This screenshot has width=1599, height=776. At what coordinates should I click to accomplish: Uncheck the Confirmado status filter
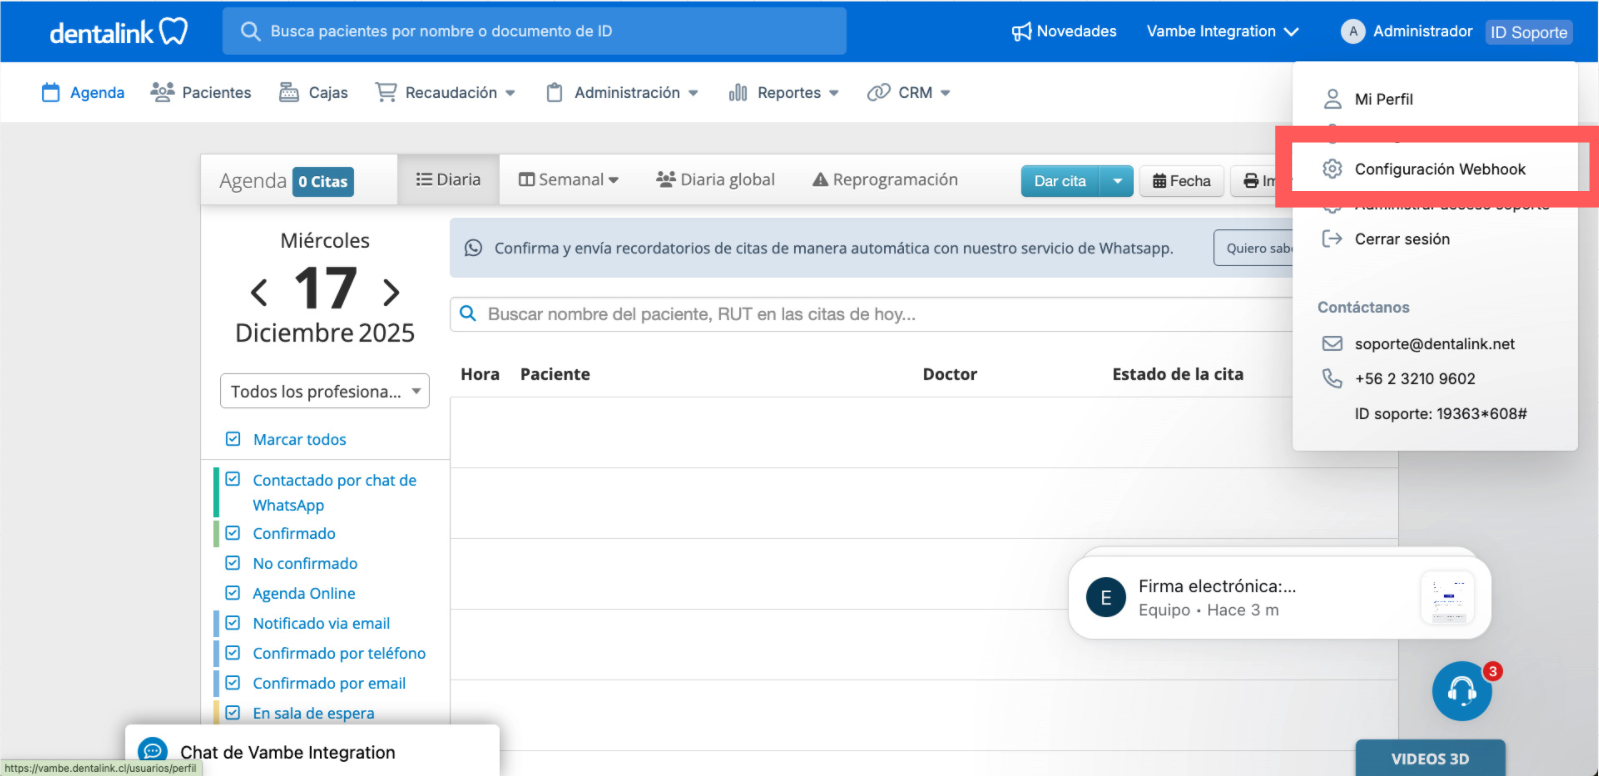tap(233, 533)
